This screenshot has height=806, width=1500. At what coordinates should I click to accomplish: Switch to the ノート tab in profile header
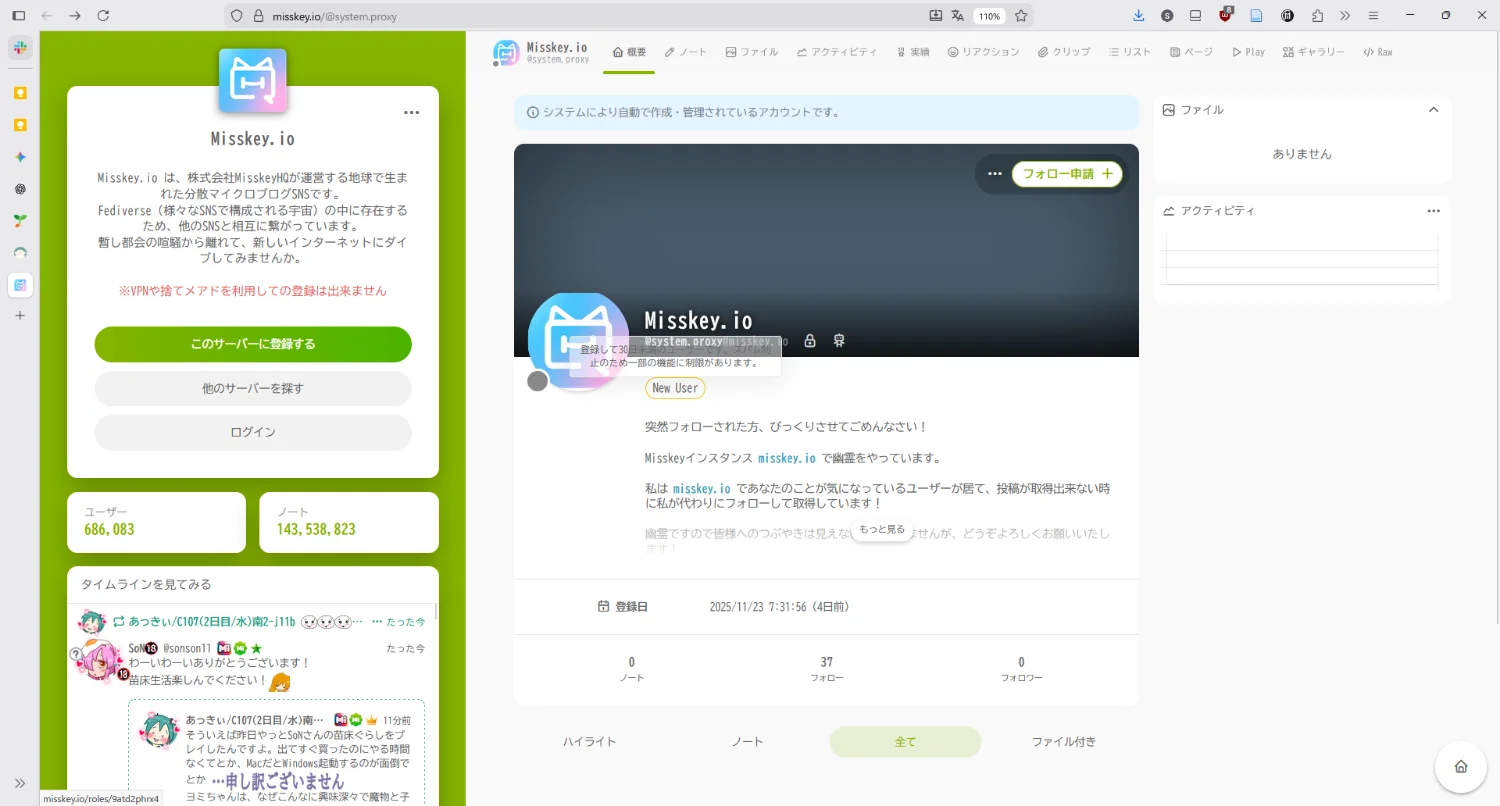coord(685,52)
